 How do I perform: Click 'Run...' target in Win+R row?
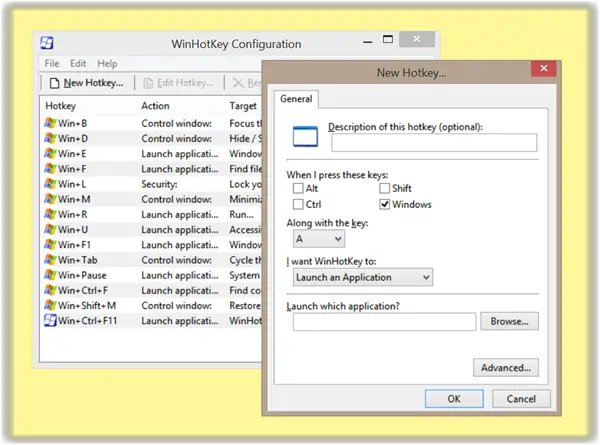(241, 214)
